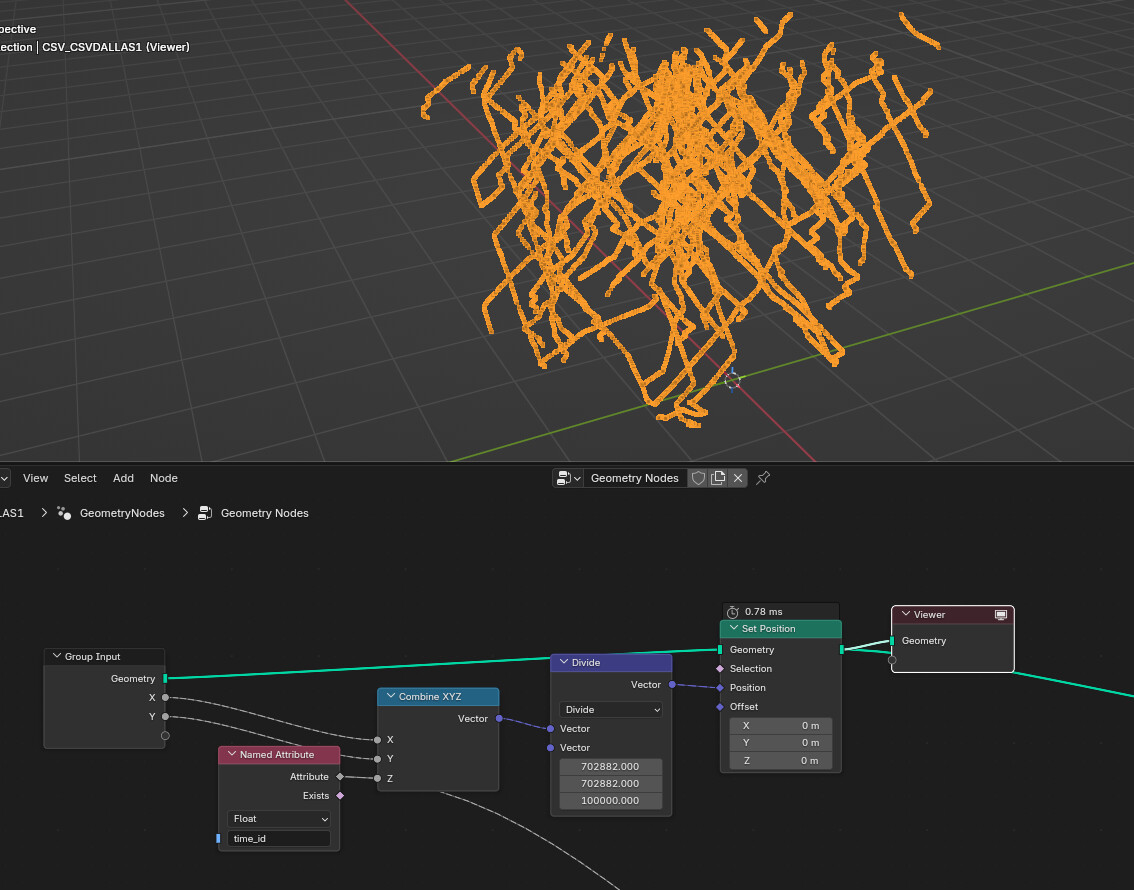Screen dimensions: 1134x890
Task: Click the Set Position timing clock icon
Action: pyautogui.click(x=733, y=612)
